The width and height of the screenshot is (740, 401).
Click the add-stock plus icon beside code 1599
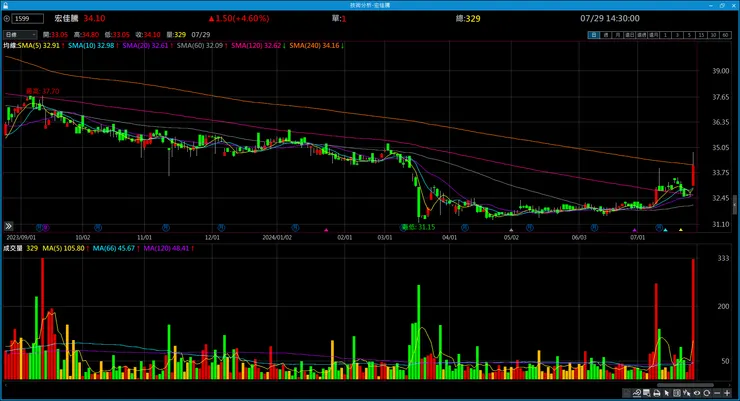(x=7, y=18)
